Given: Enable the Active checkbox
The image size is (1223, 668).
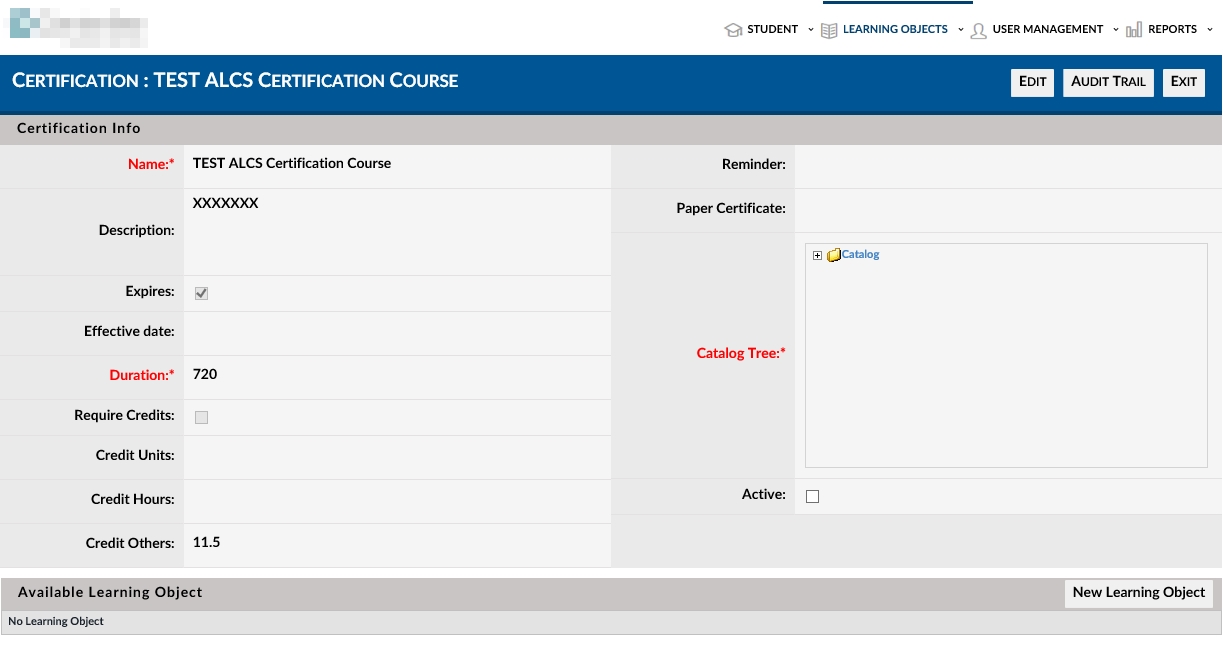Looking at the screenshot, I should point(812,496).
